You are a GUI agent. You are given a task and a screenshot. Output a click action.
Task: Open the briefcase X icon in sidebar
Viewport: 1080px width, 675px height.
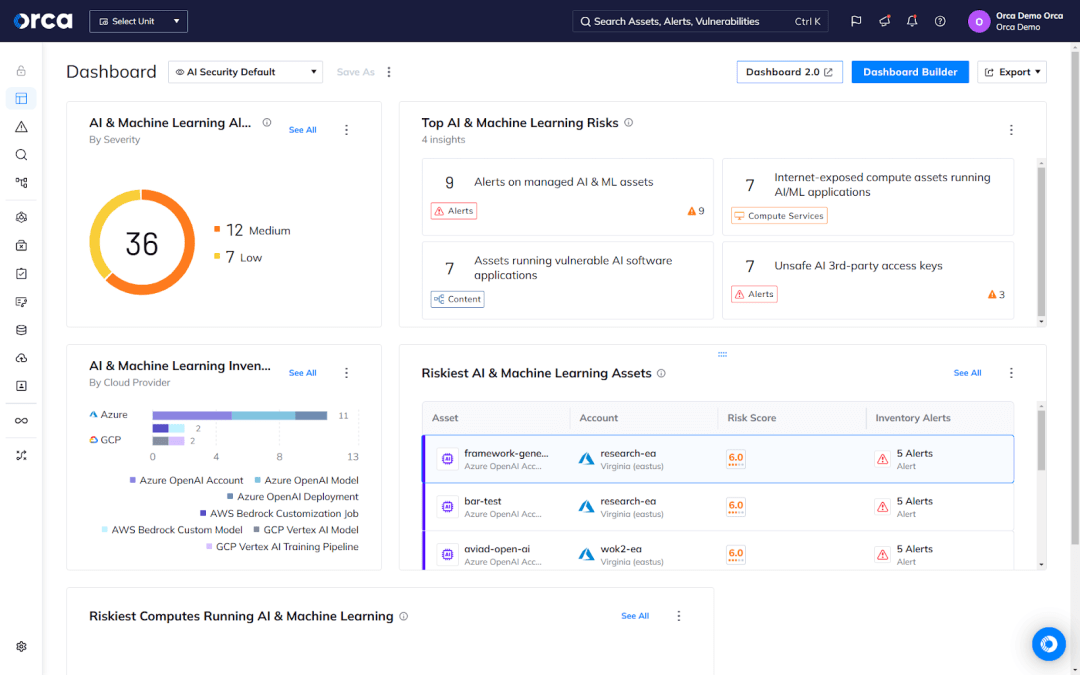(x=21, y=246)
